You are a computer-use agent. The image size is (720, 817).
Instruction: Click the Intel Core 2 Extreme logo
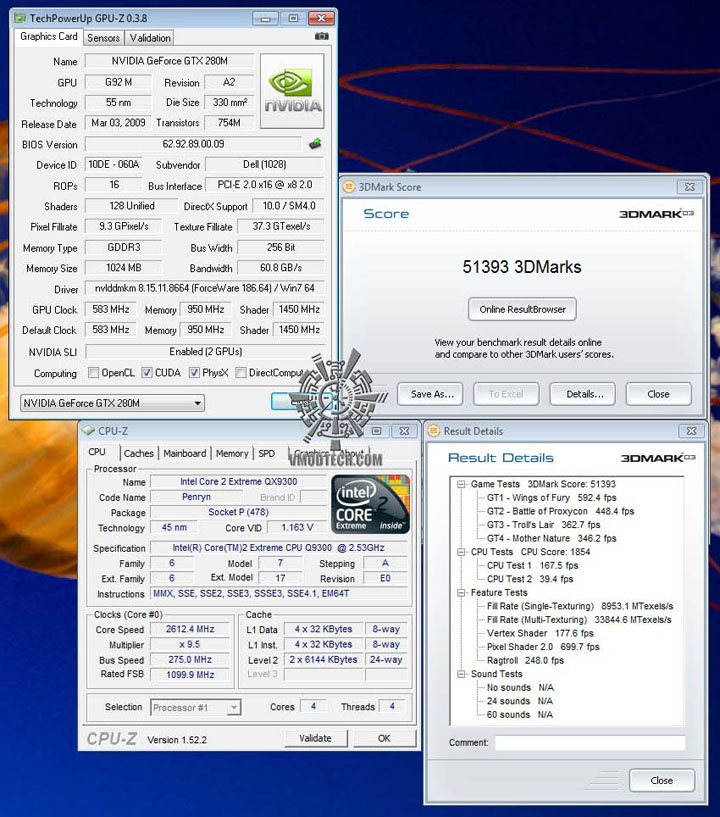click(370, 504)
